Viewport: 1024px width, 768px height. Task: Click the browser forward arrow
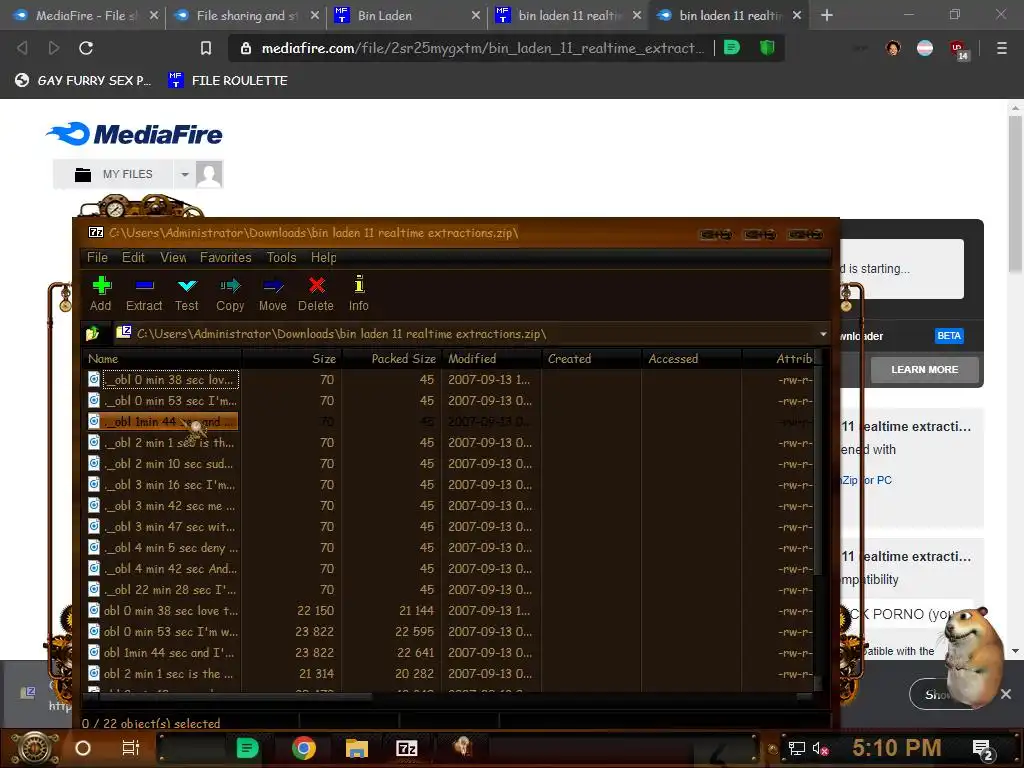54,48
